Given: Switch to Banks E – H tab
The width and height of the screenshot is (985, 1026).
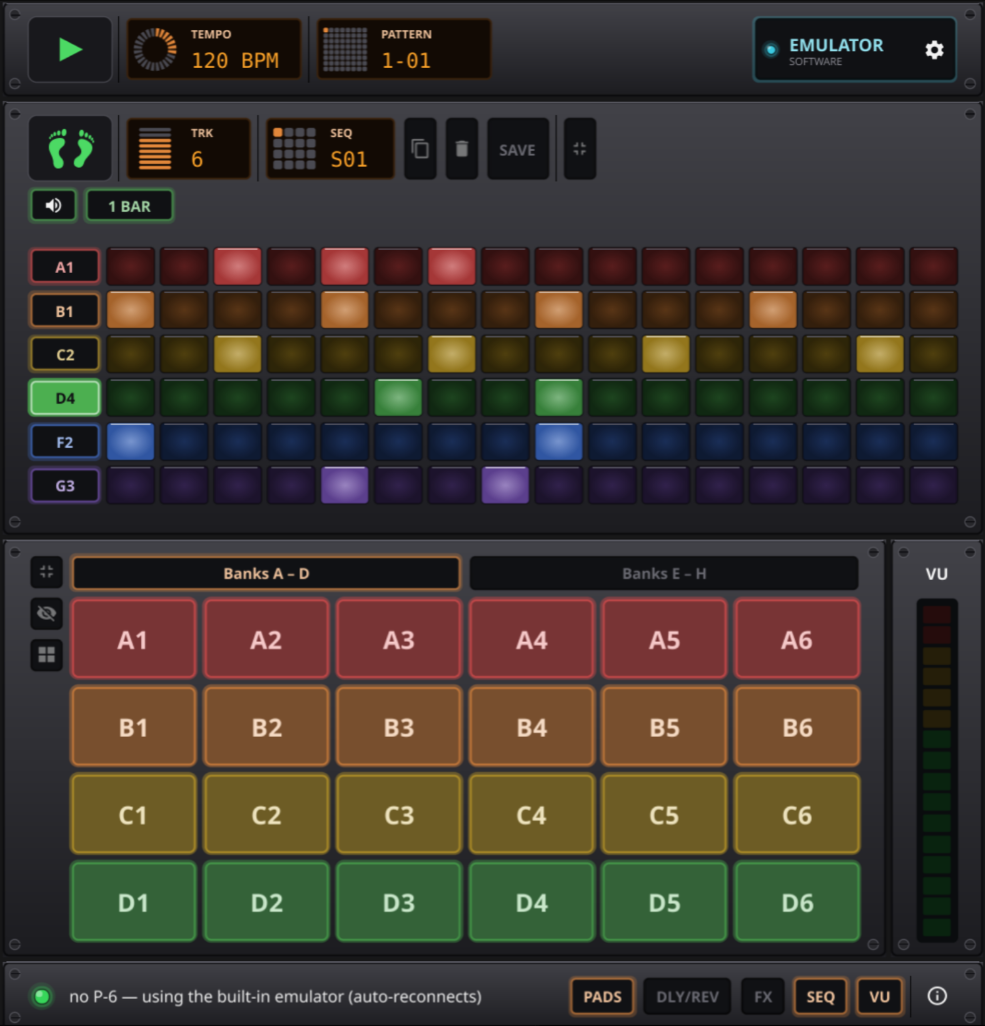Looking at the screenshot, I should (664, 573).
